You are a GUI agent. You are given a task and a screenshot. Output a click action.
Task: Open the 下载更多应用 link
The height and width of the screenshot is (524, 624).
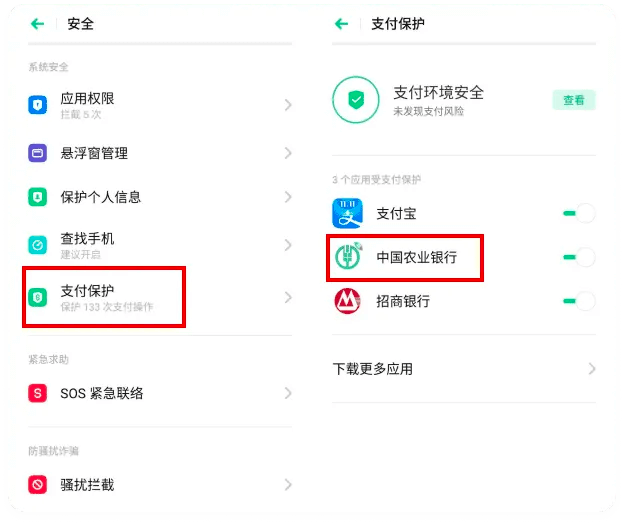click(x=372, y=369)
